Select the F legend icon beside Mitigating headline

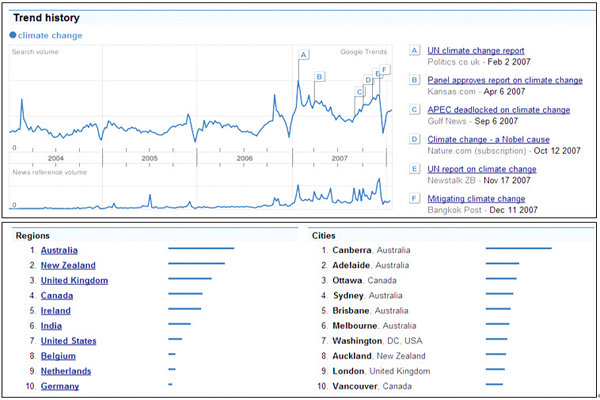(x=414, y=198)
